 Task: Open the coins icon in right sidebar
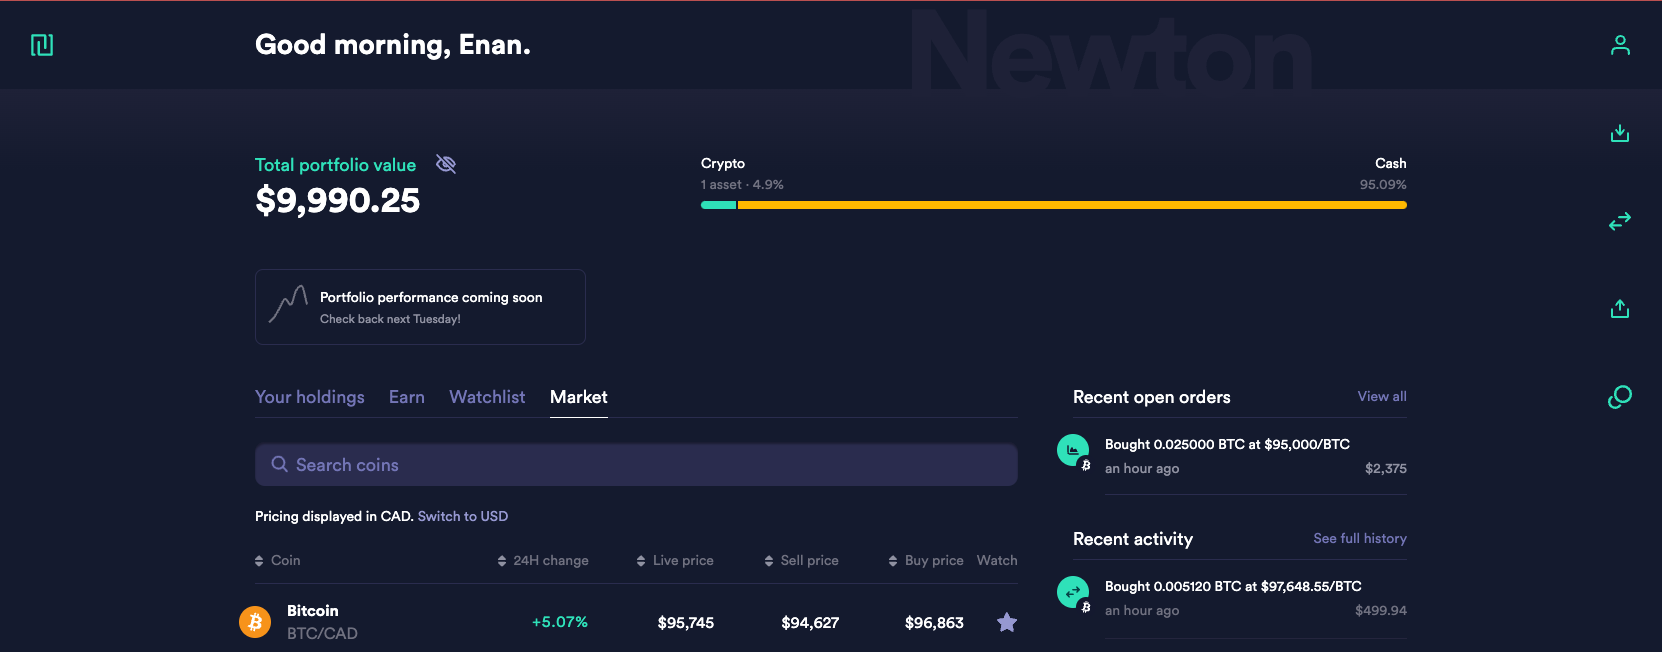(x=1620, y=397)
